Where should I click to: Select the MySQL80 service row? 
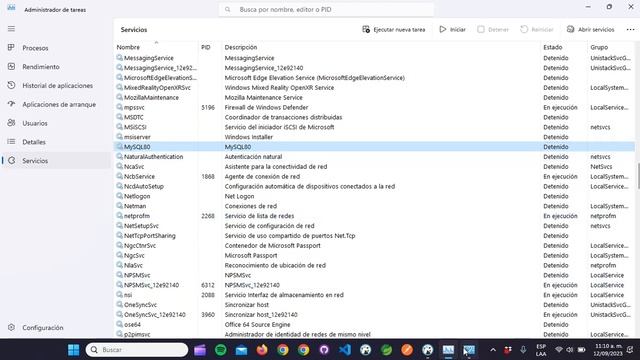click(374, 147)
